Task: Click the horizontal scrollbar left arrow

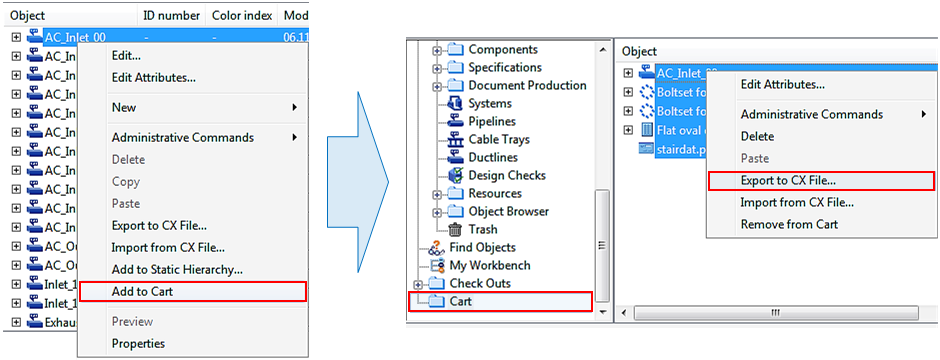Action: [x=625, y=313]
